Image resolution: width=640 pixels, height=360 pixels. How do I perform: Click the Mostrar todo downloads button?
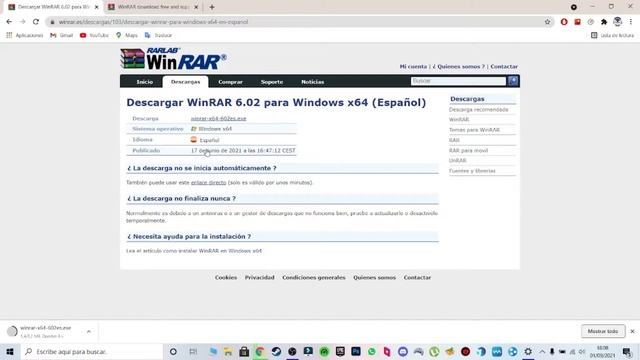point(603,331)
